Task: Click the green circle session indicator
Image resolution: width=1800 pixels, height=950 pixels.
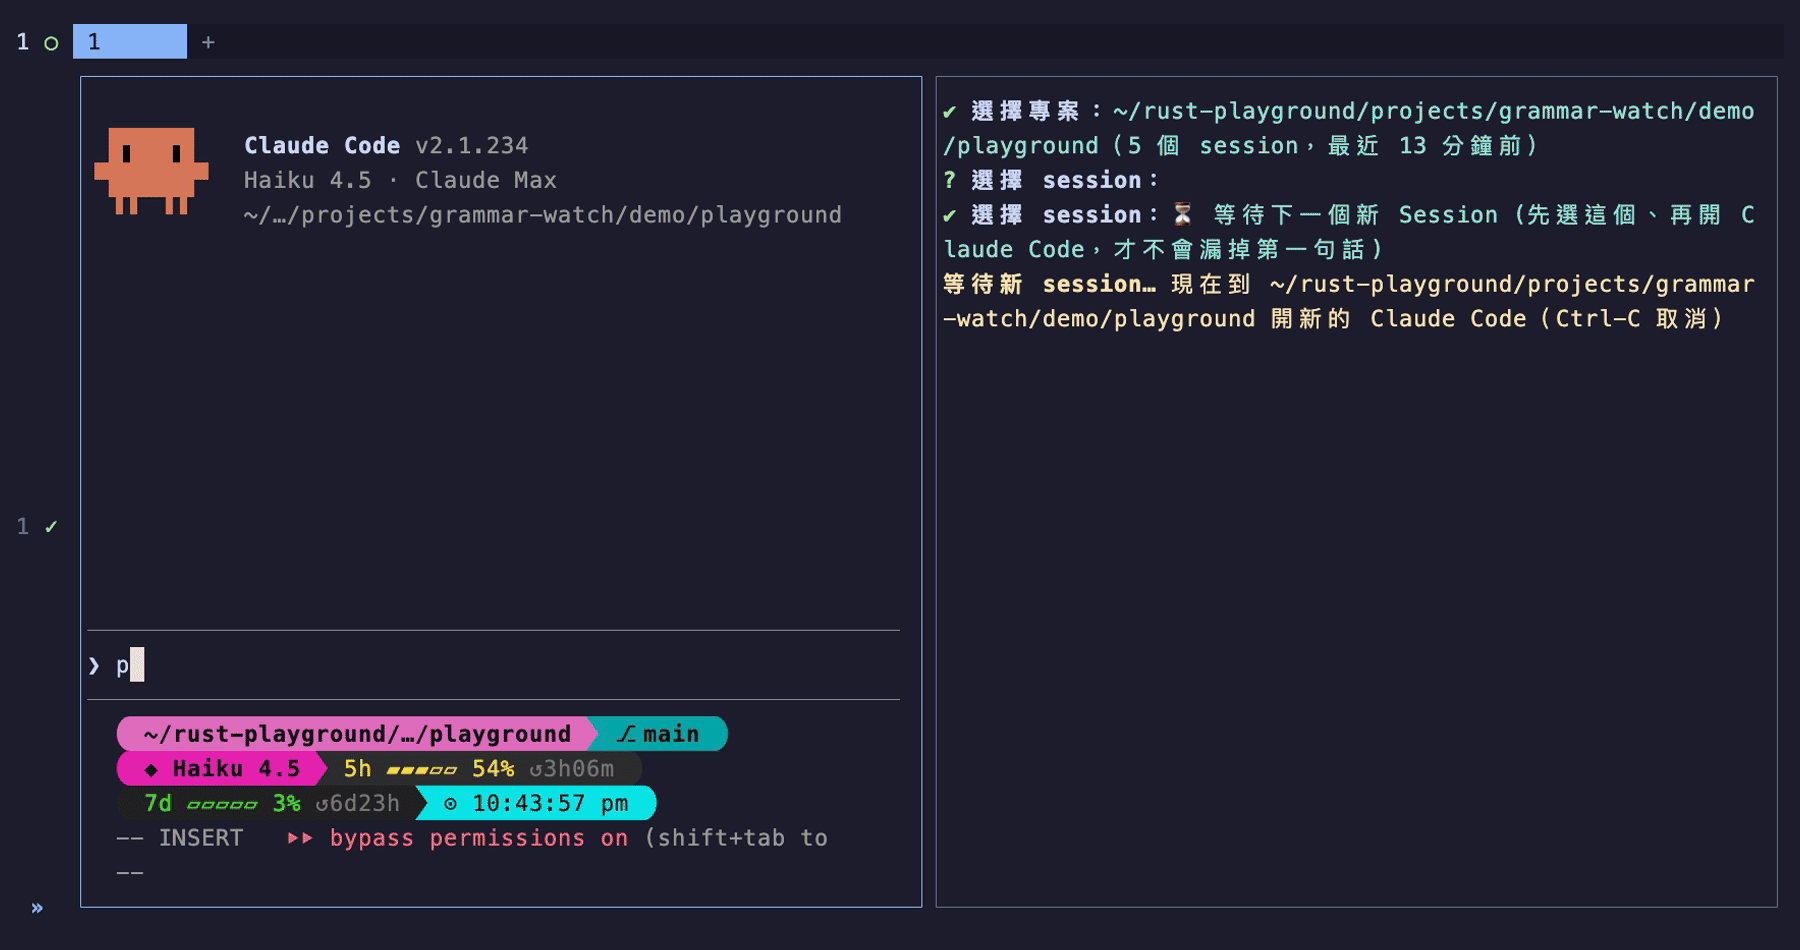Action: (51, 43)
